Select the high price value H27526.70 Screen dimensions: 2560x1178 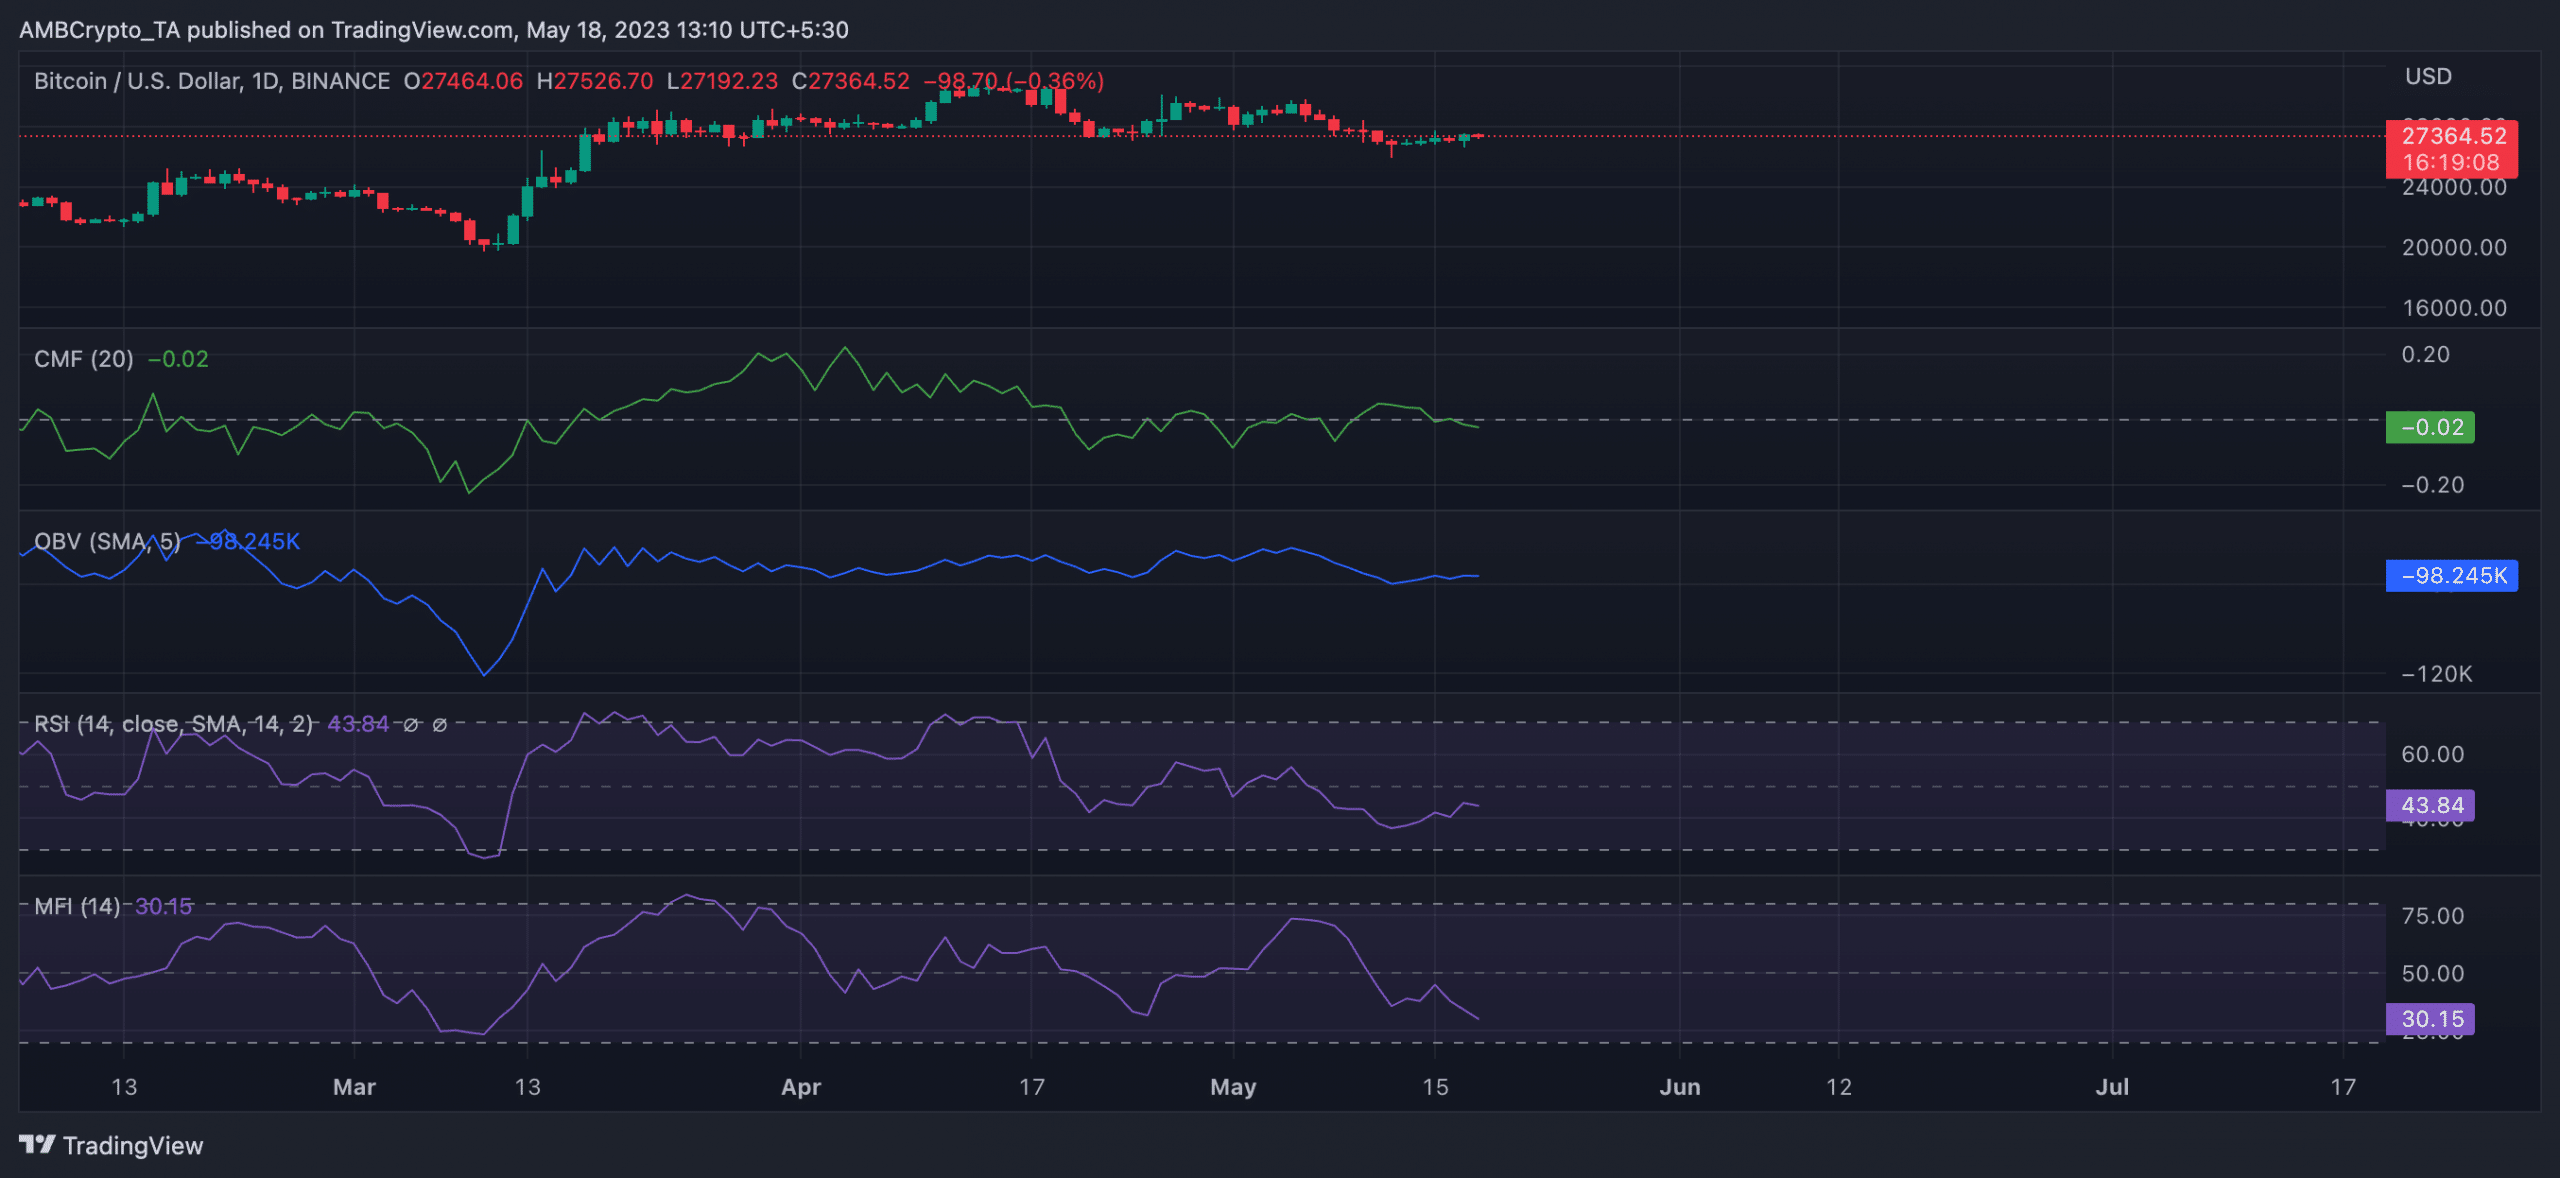[x=595, y=81]
